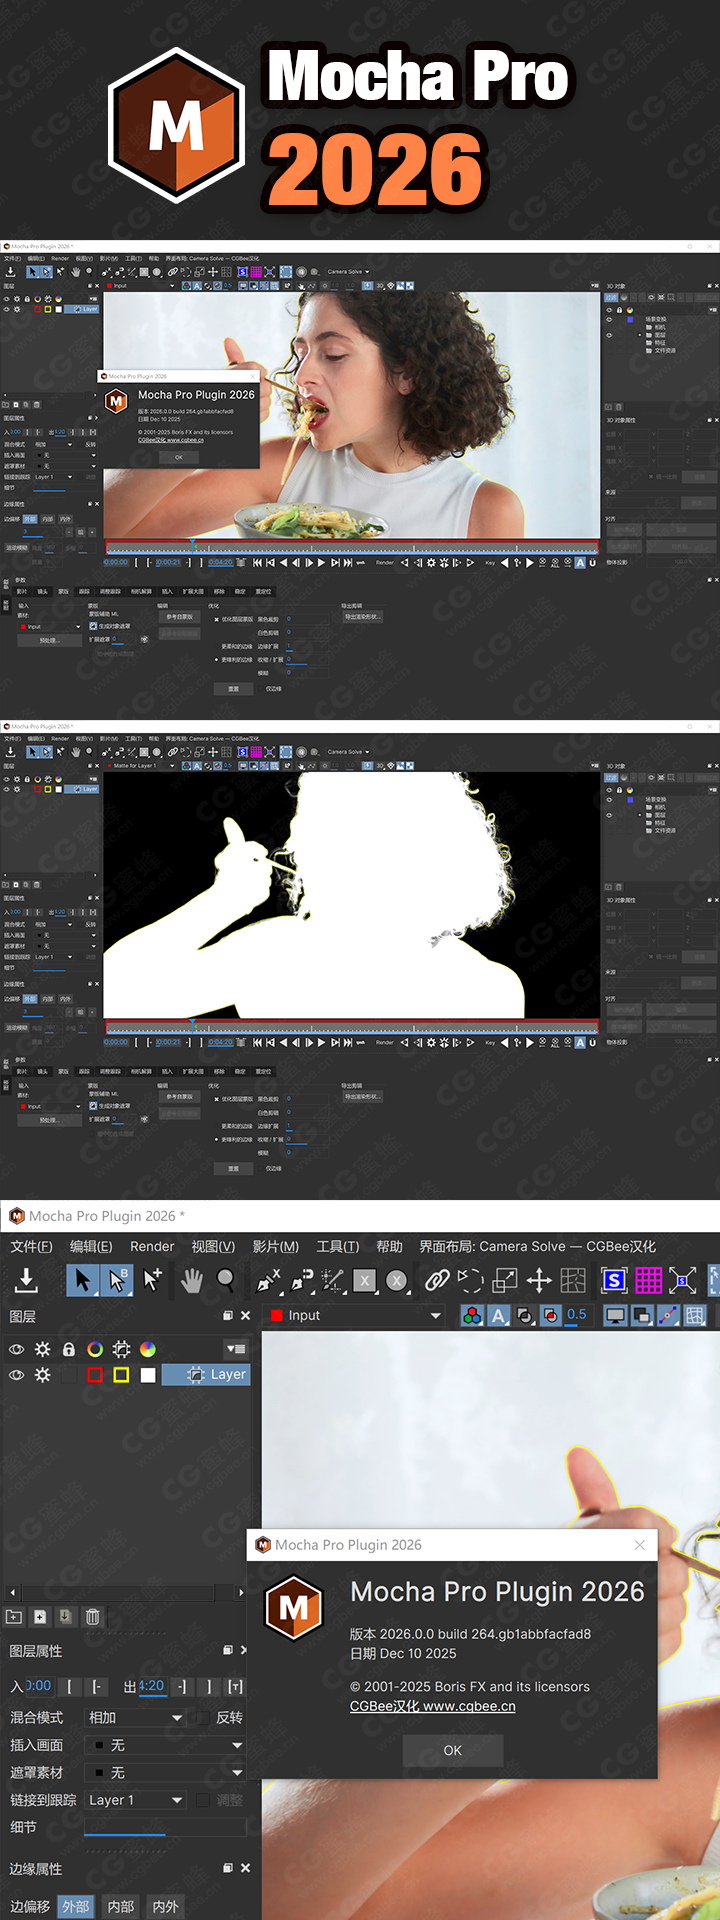Toggle eye visibility on enlarged 'Layer' row
This screenshot has height=1920, width=720.
click(16, 1375)
